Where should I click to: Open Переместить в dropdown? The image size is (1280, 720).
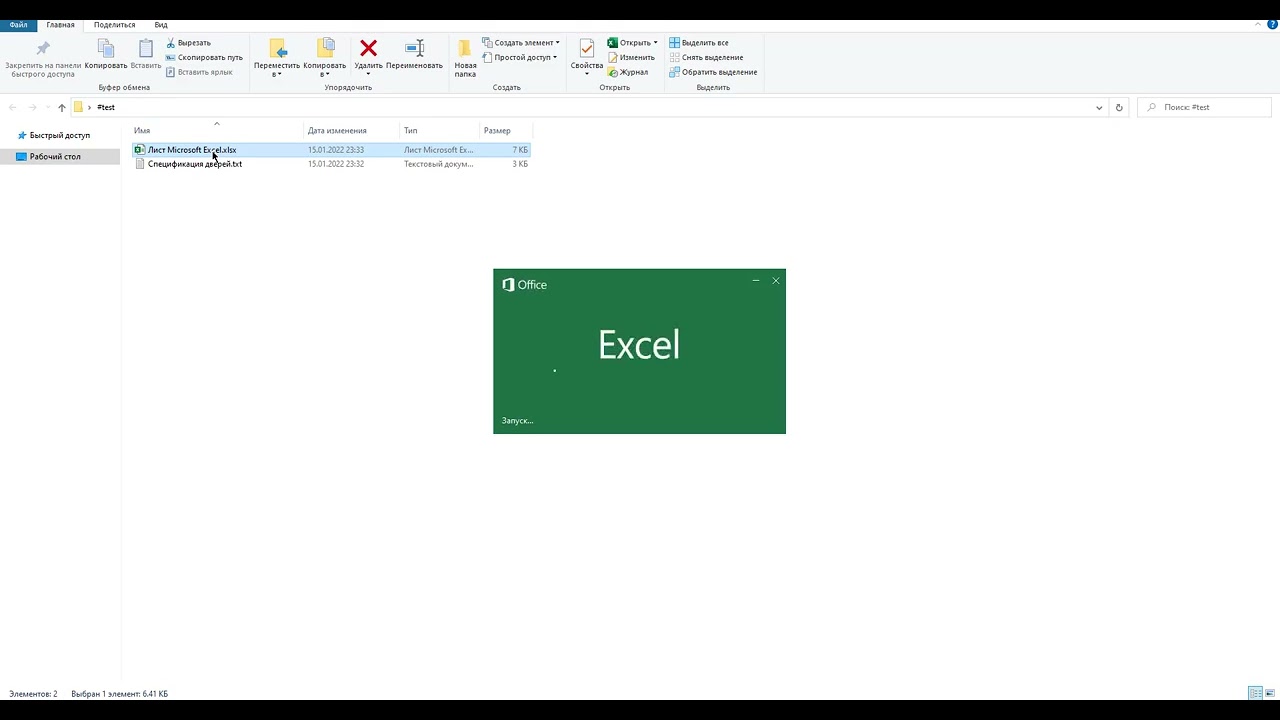(277, 59)
